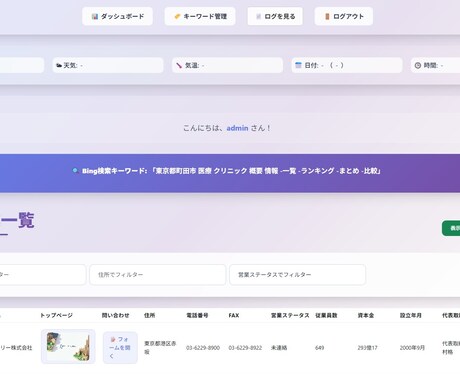Viewport: 460px width, 380px height.
Task: Click the FAX column header
Action: tap(234, 315)
